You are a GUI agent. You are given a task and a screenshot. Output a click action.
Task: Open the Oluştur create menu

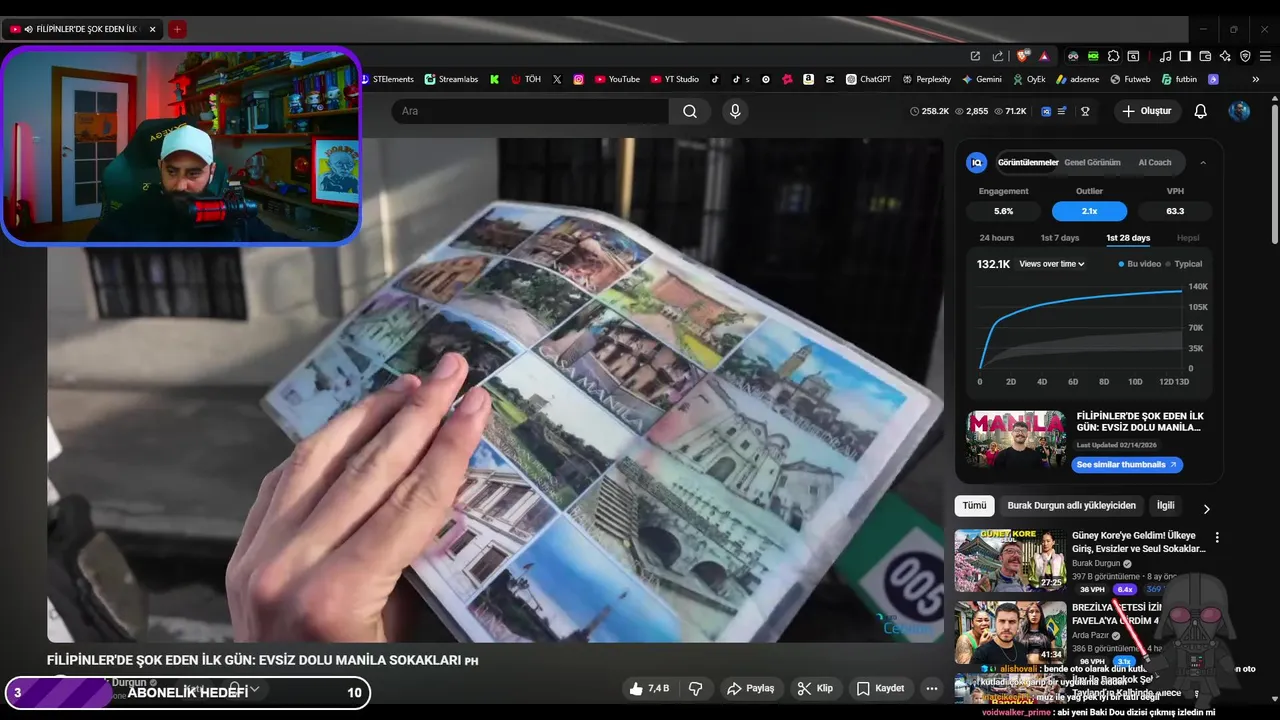[x=1146, y=111]
